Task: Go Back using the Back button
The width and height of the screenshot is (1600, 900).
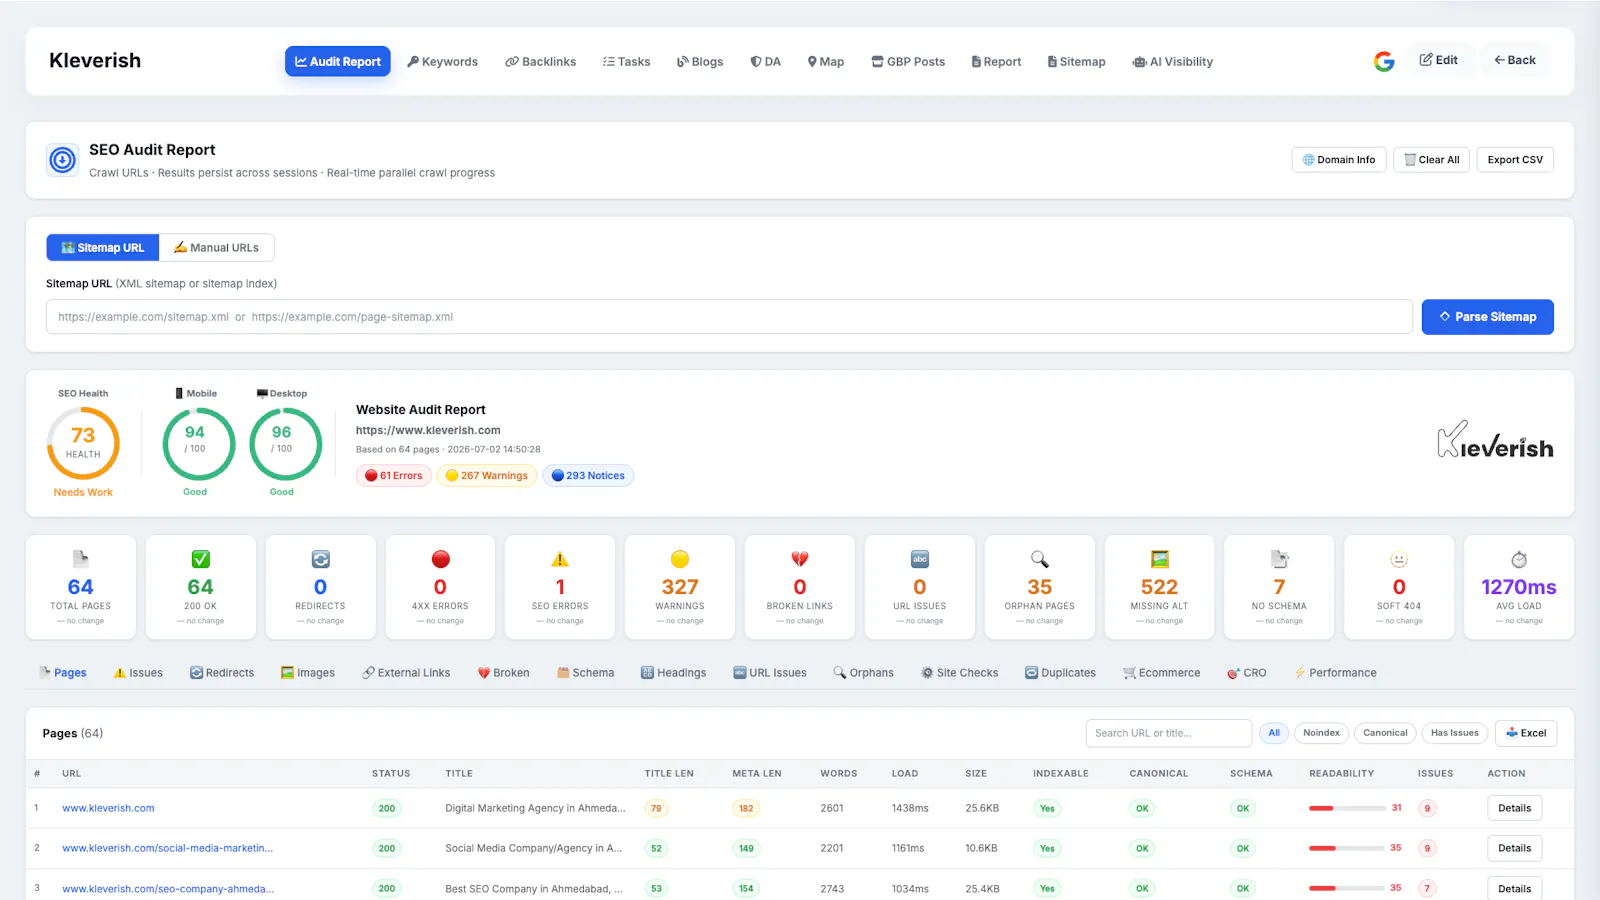Action: click(x=1515, y=60)
